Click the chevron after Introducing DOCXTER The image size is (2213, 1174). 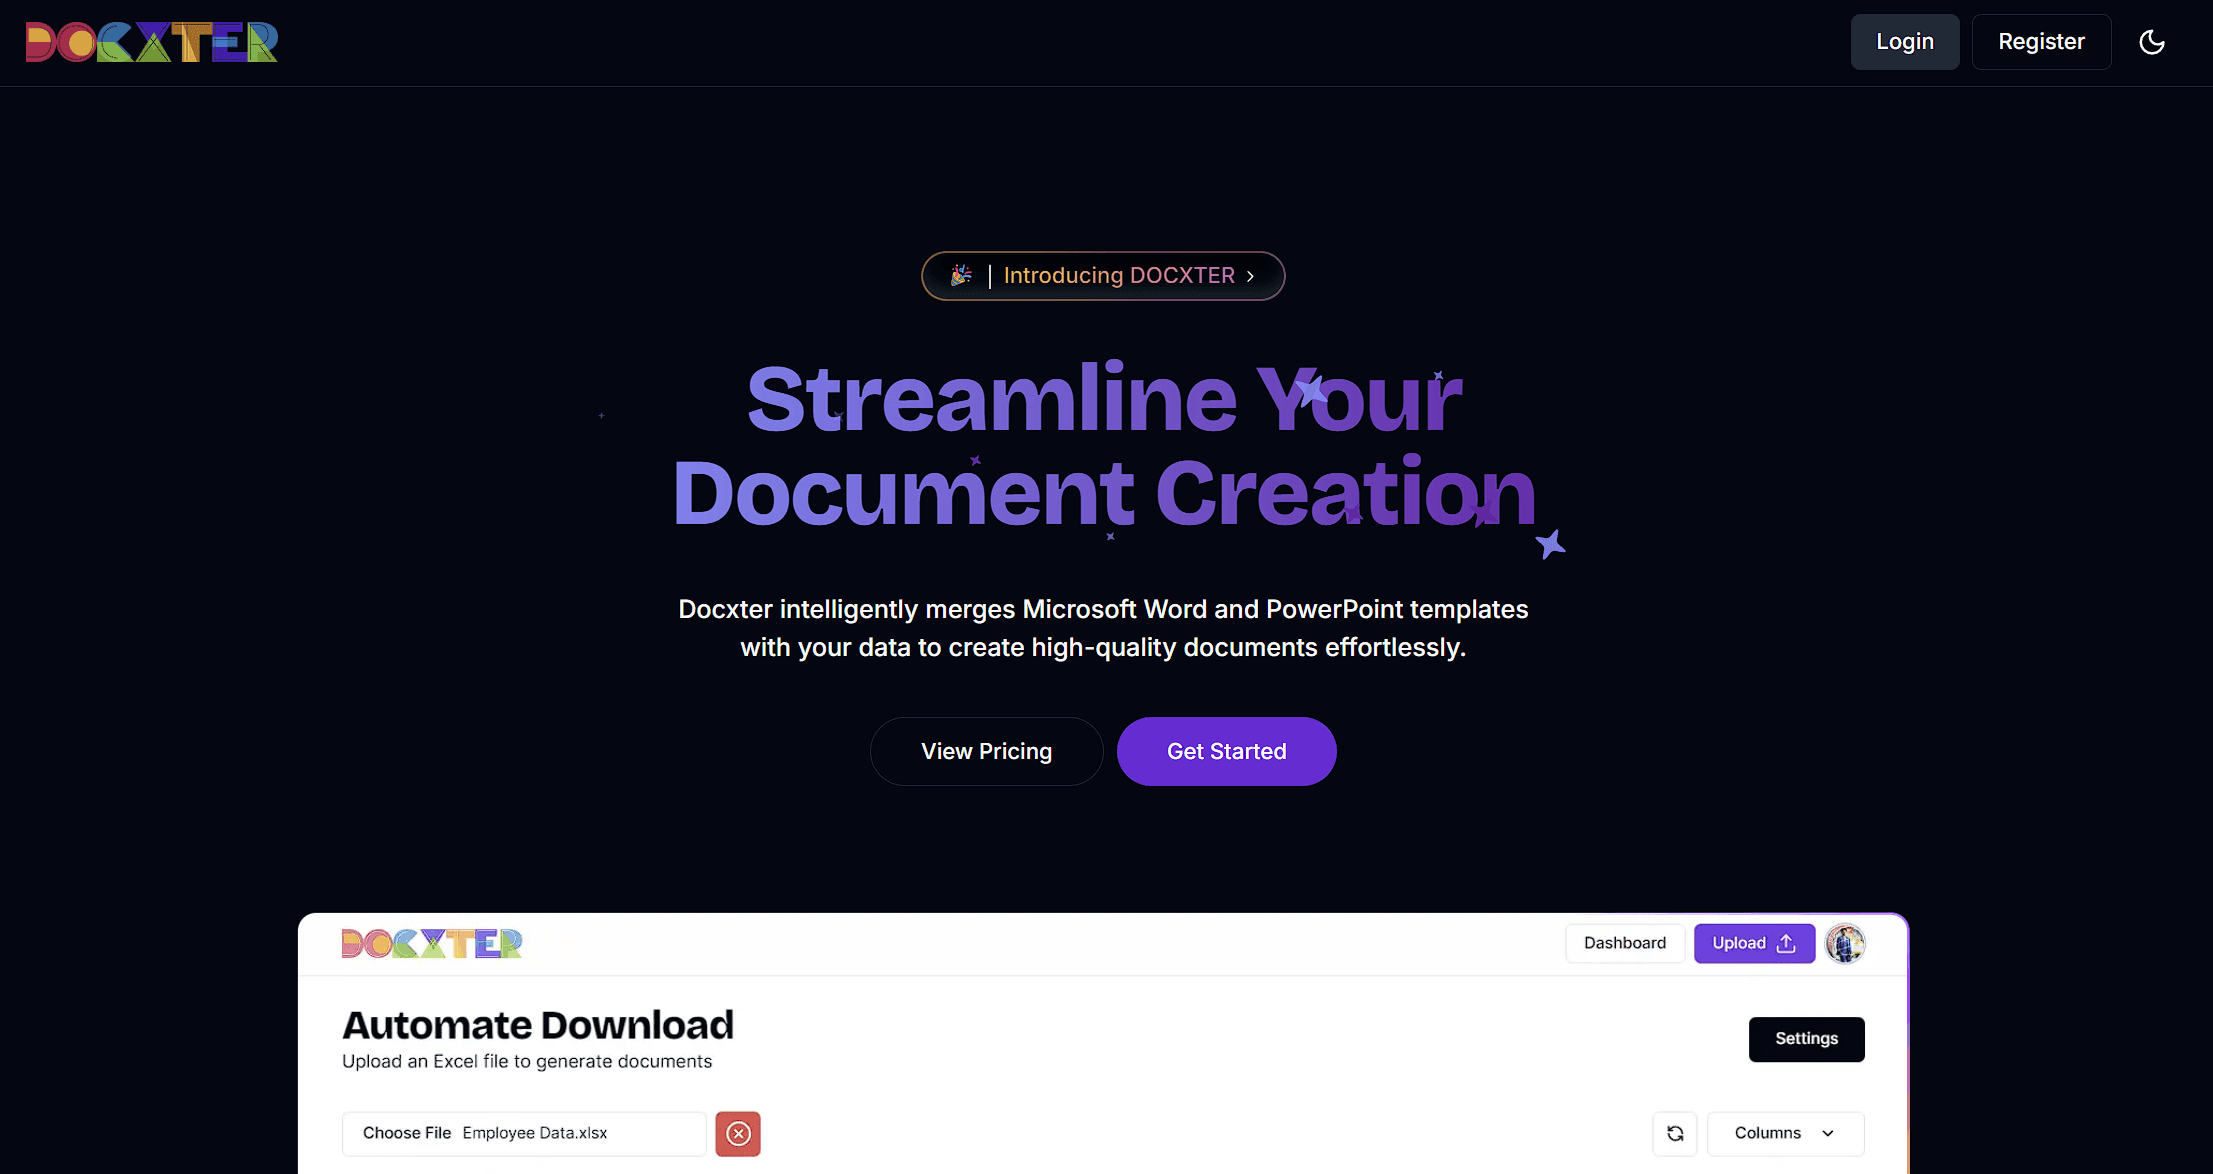click(x=1250, y=276)
